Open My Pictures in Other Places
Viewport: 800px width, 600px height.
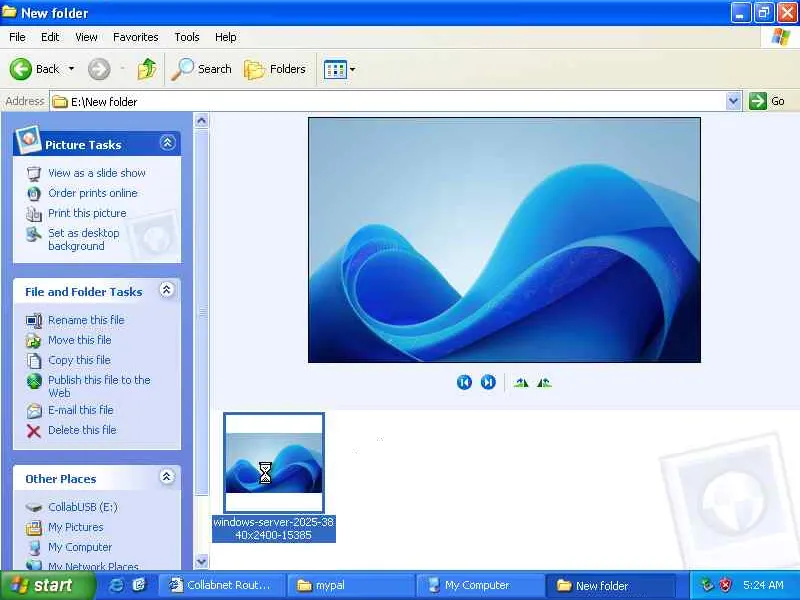(x=76, y=527)
